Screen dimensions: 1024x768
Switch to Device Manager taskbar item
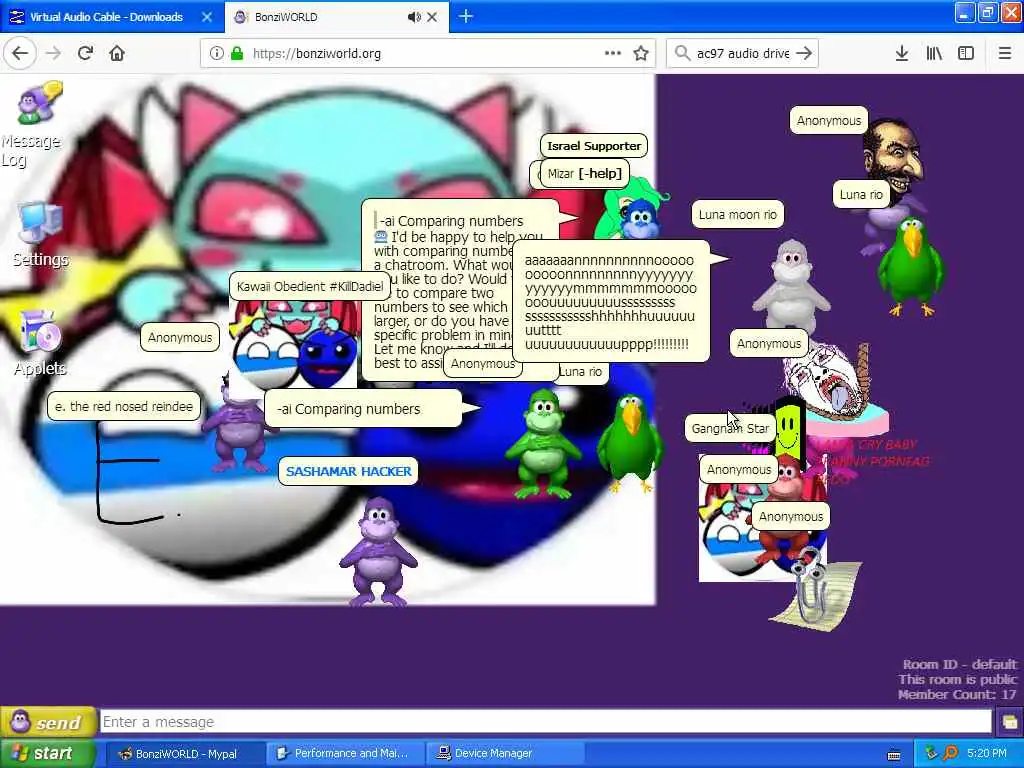tap(504, 754)
